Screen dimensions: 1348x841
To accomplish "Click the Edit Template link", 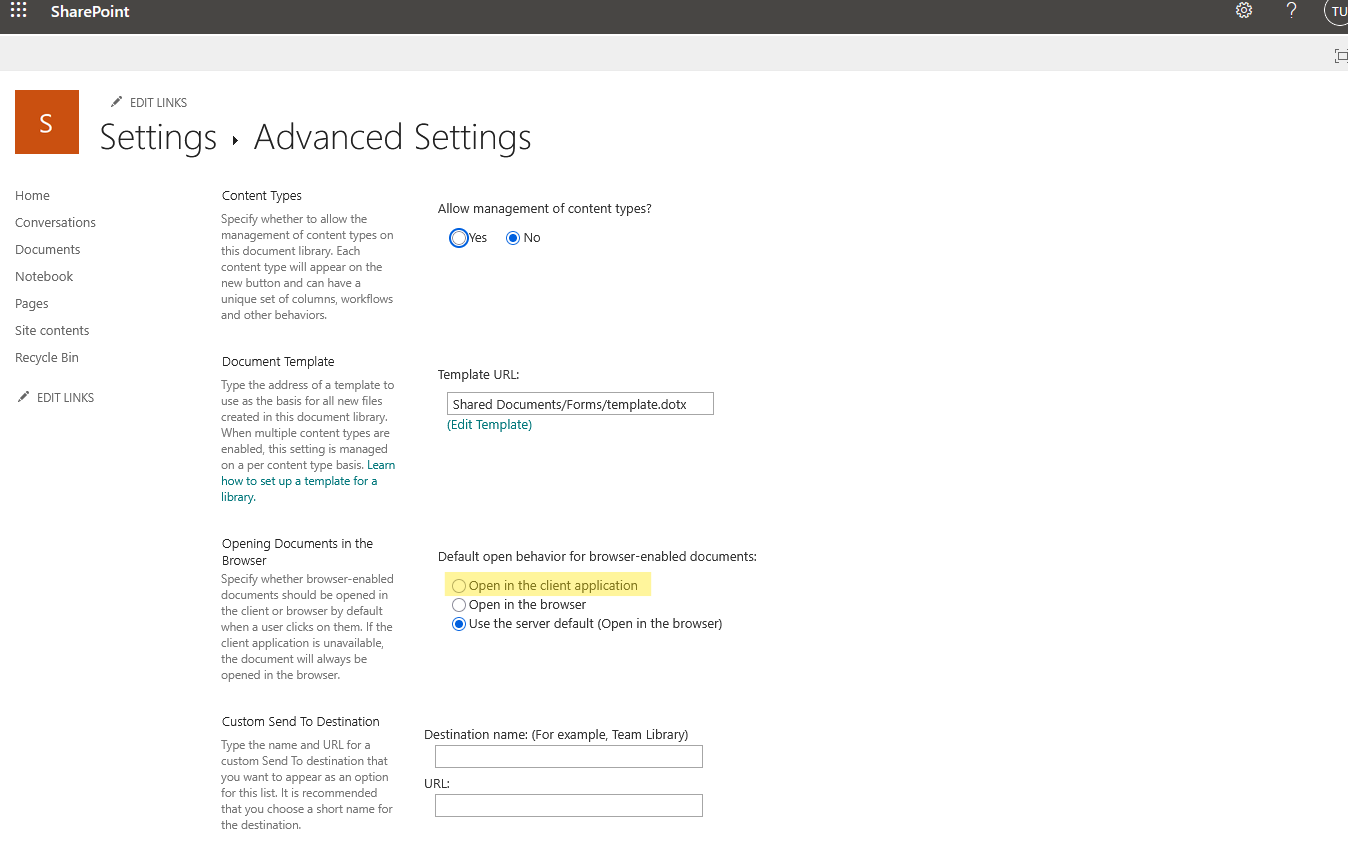I will click(x=489, y=424).
